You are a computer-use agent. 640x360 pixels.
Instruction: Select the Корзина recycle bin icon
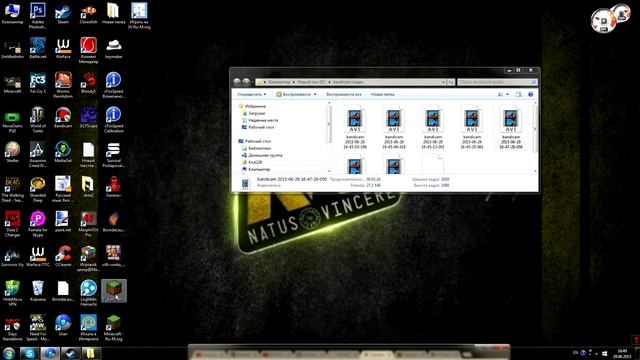(38, 291)
